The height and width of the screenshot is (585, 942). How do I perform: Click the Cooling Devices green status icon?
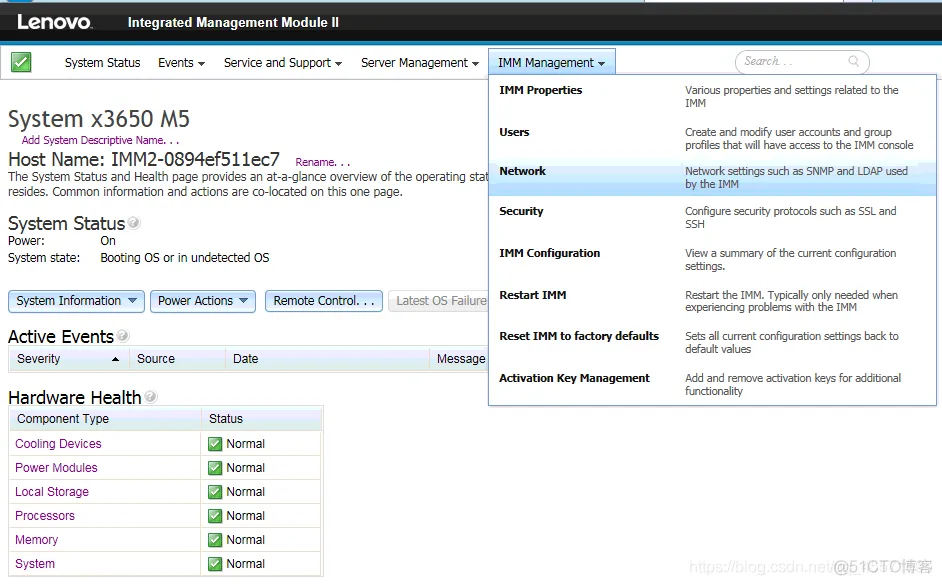[214, 444]
